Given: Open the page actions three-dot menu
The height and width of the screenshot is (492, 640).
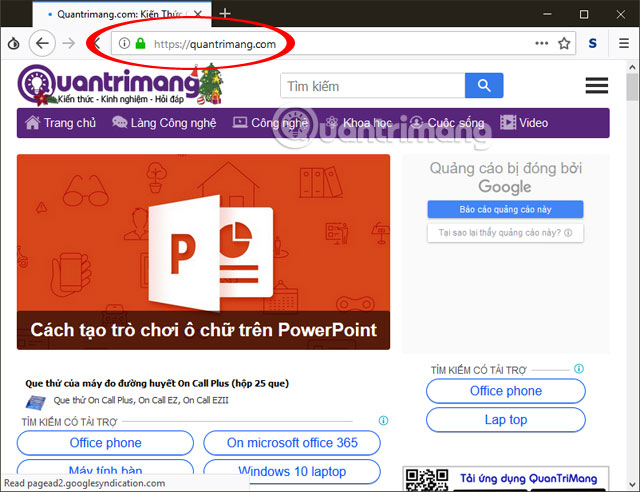Looking at the screenshot, I should tap(542, 43).
